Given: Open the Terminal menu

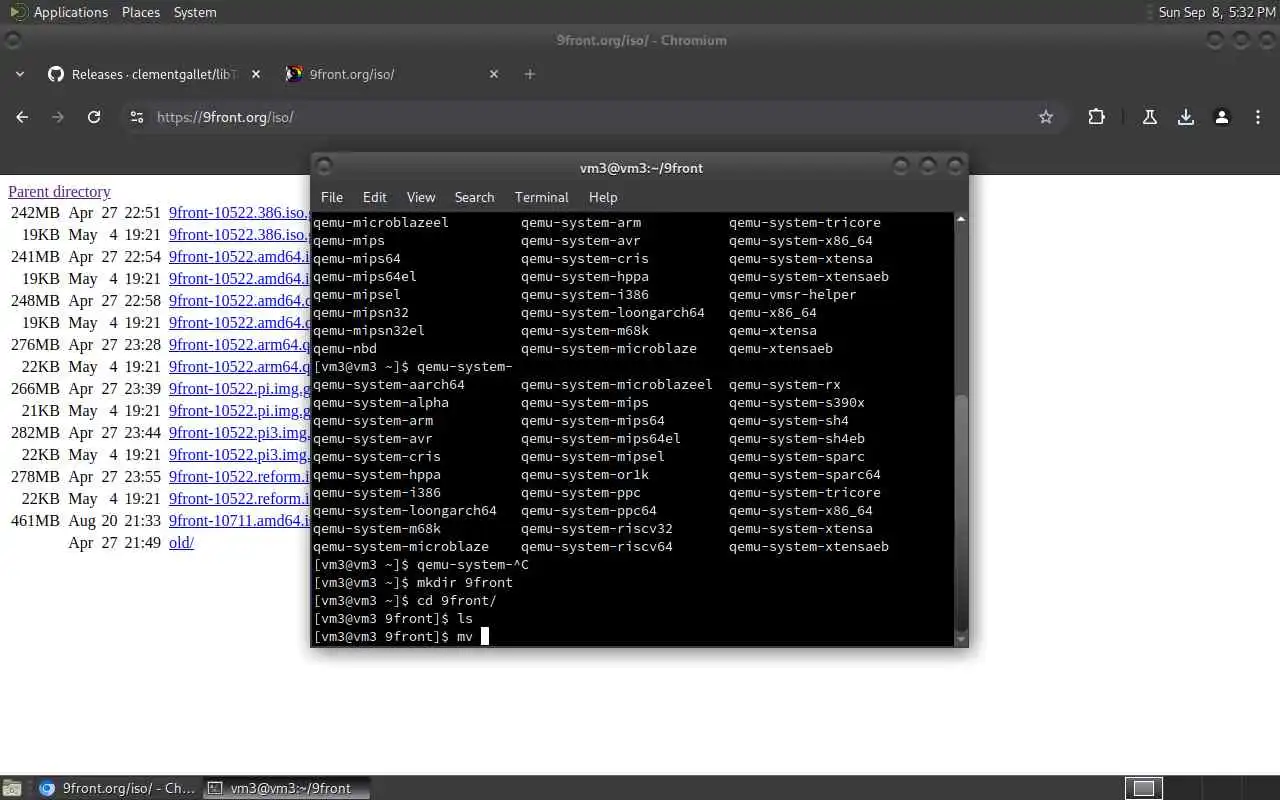Looking at the screenshot, I should click(542, 197).
